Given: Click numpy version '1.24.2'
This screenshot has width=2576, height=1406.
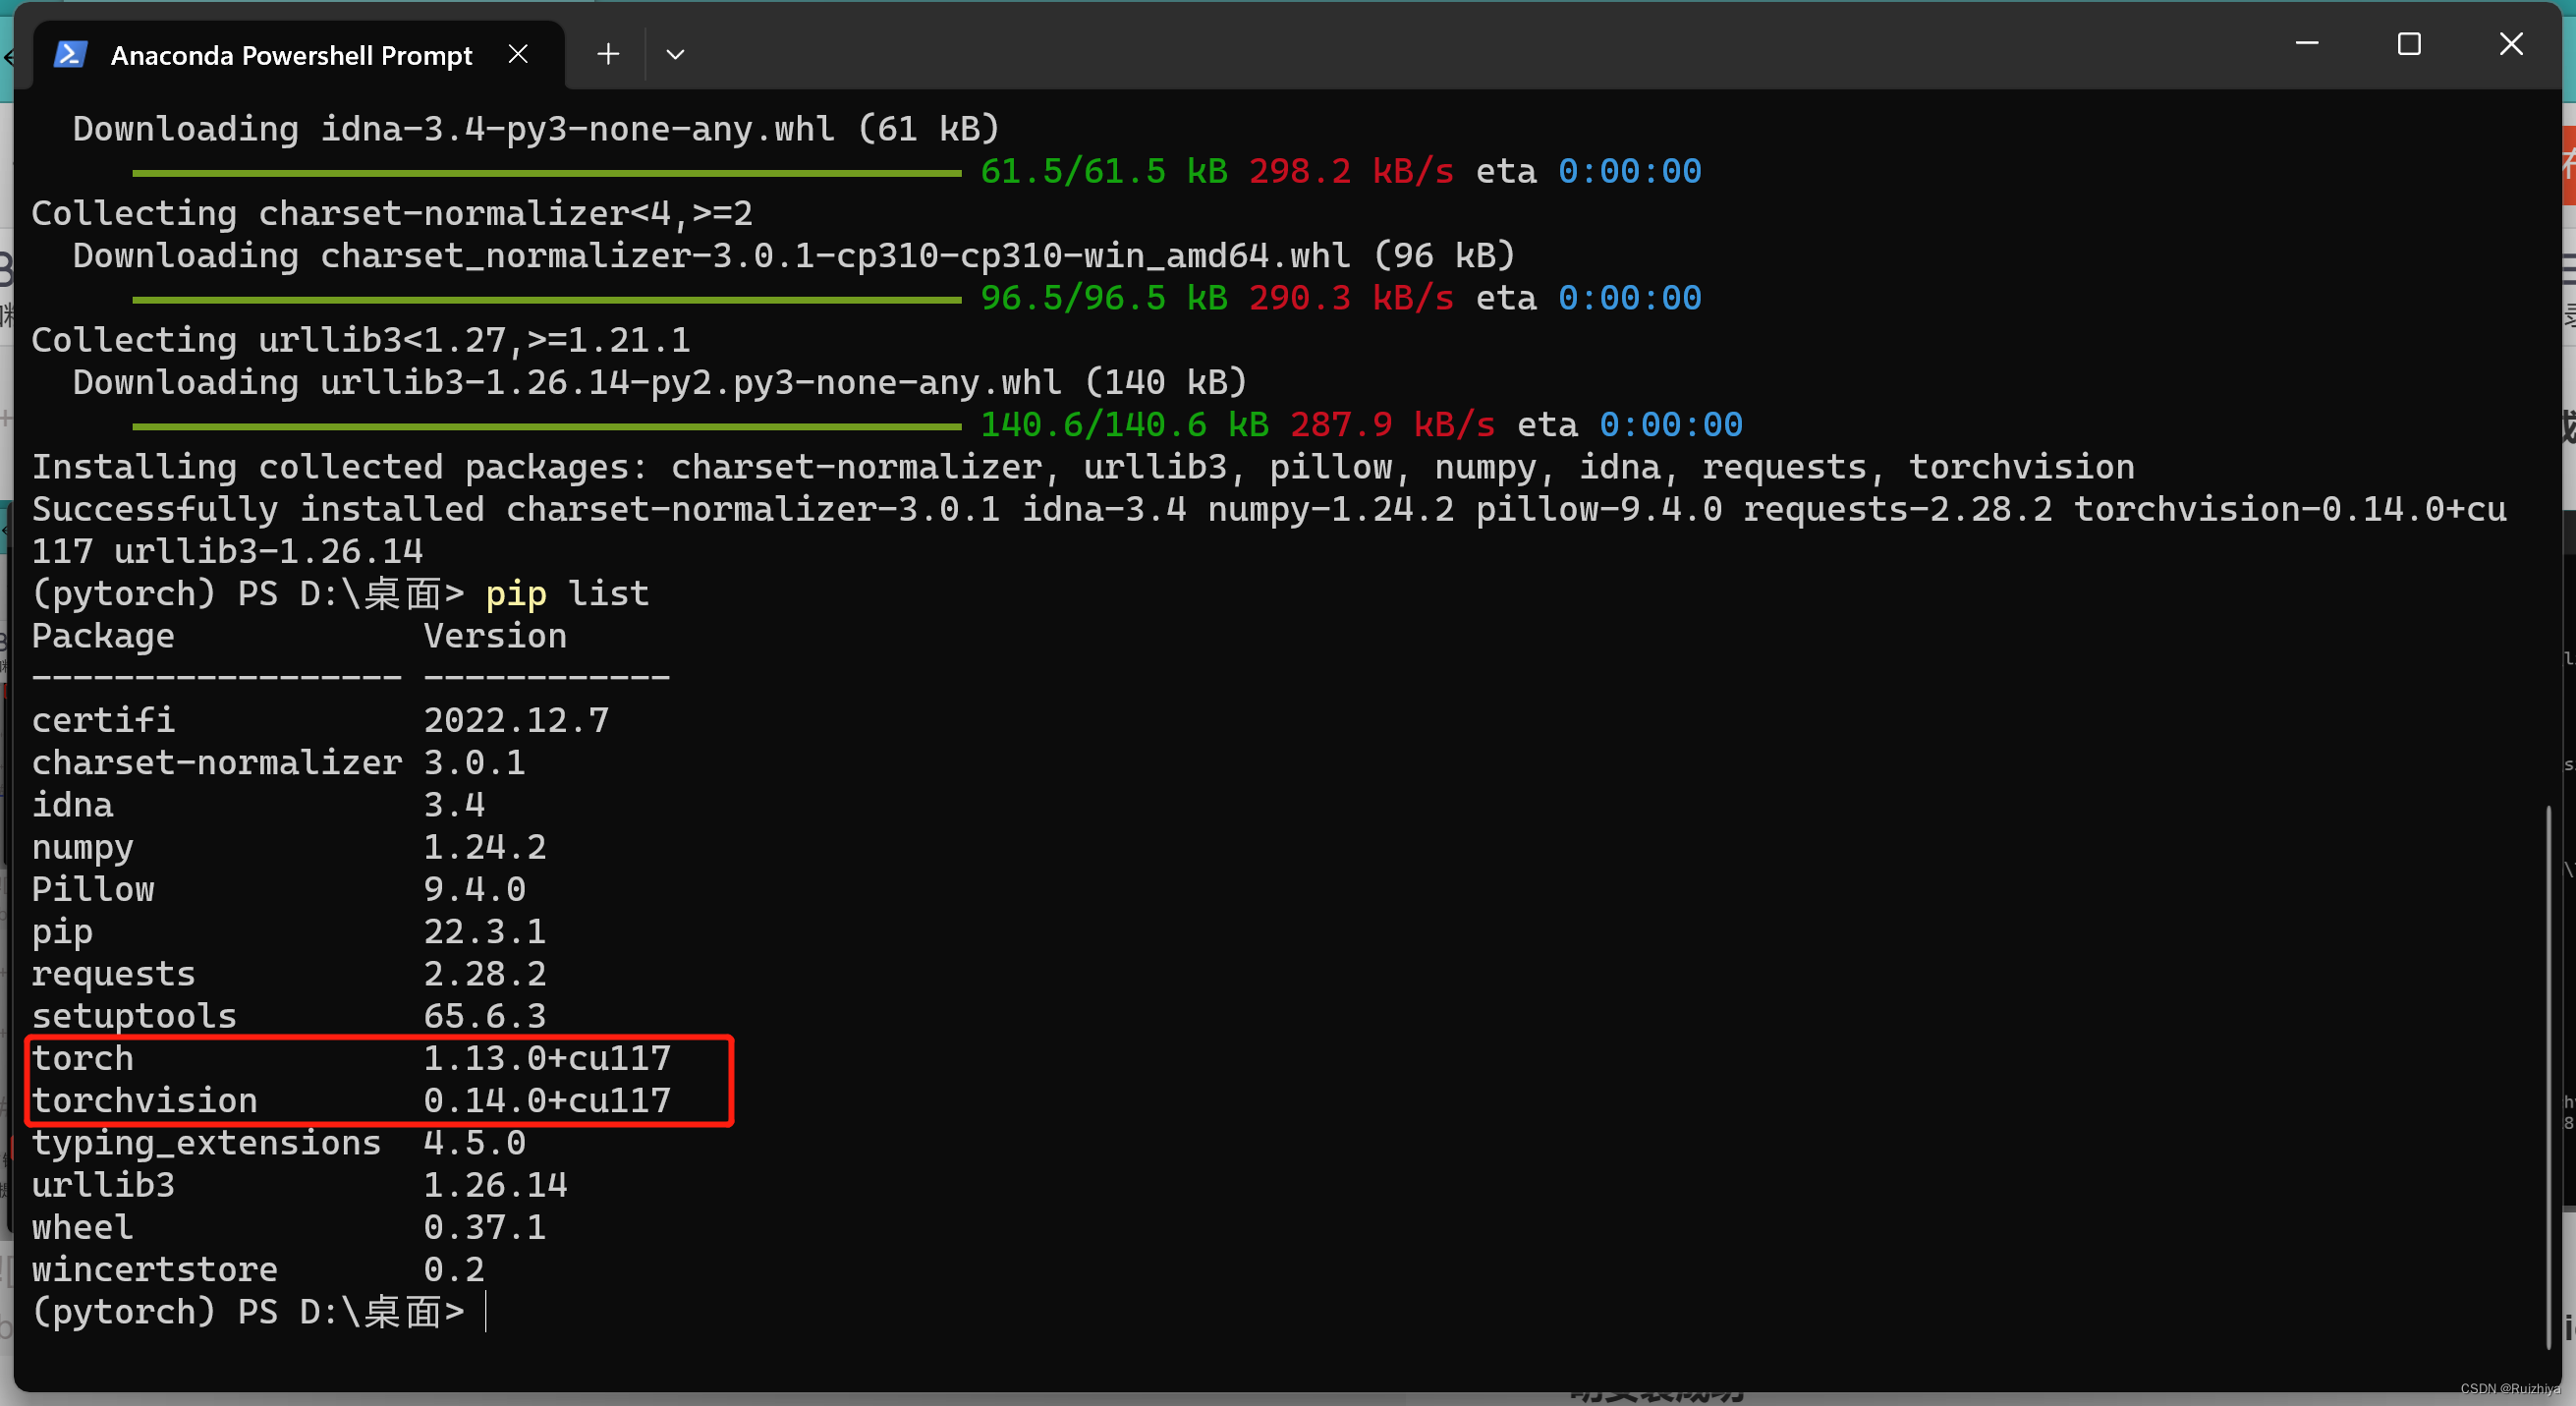Looking at the screenshot, I should (x=485, y=847).
